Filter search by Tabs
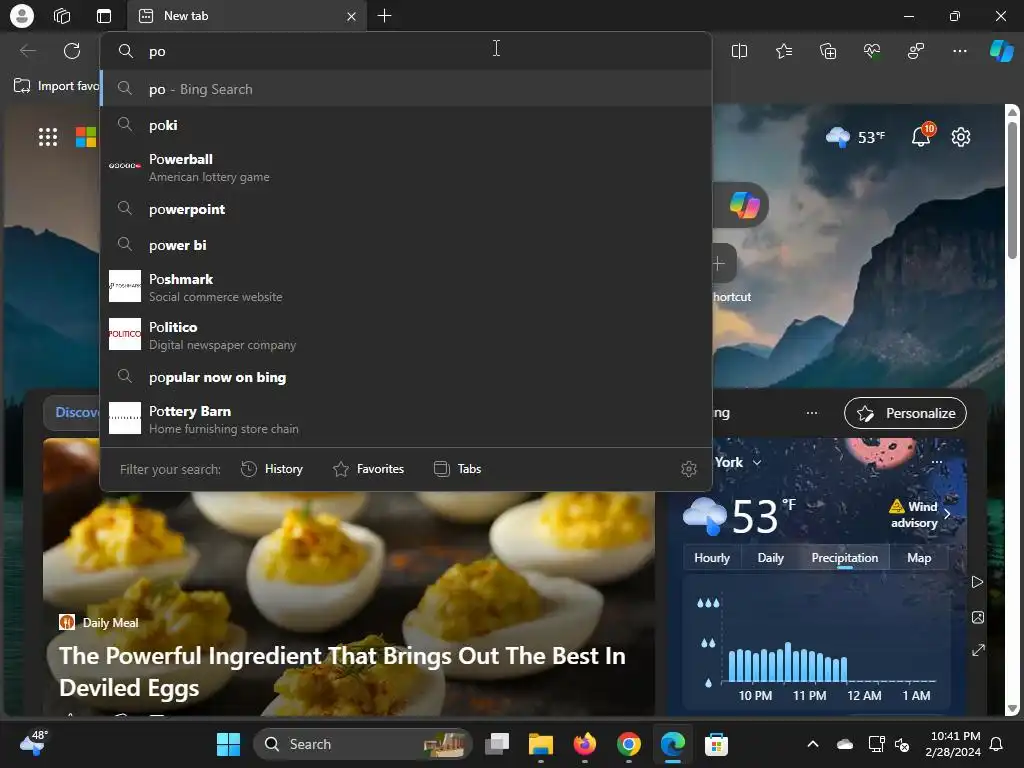The width and height of the screenshot is (1024, 768). pos(457,469)
